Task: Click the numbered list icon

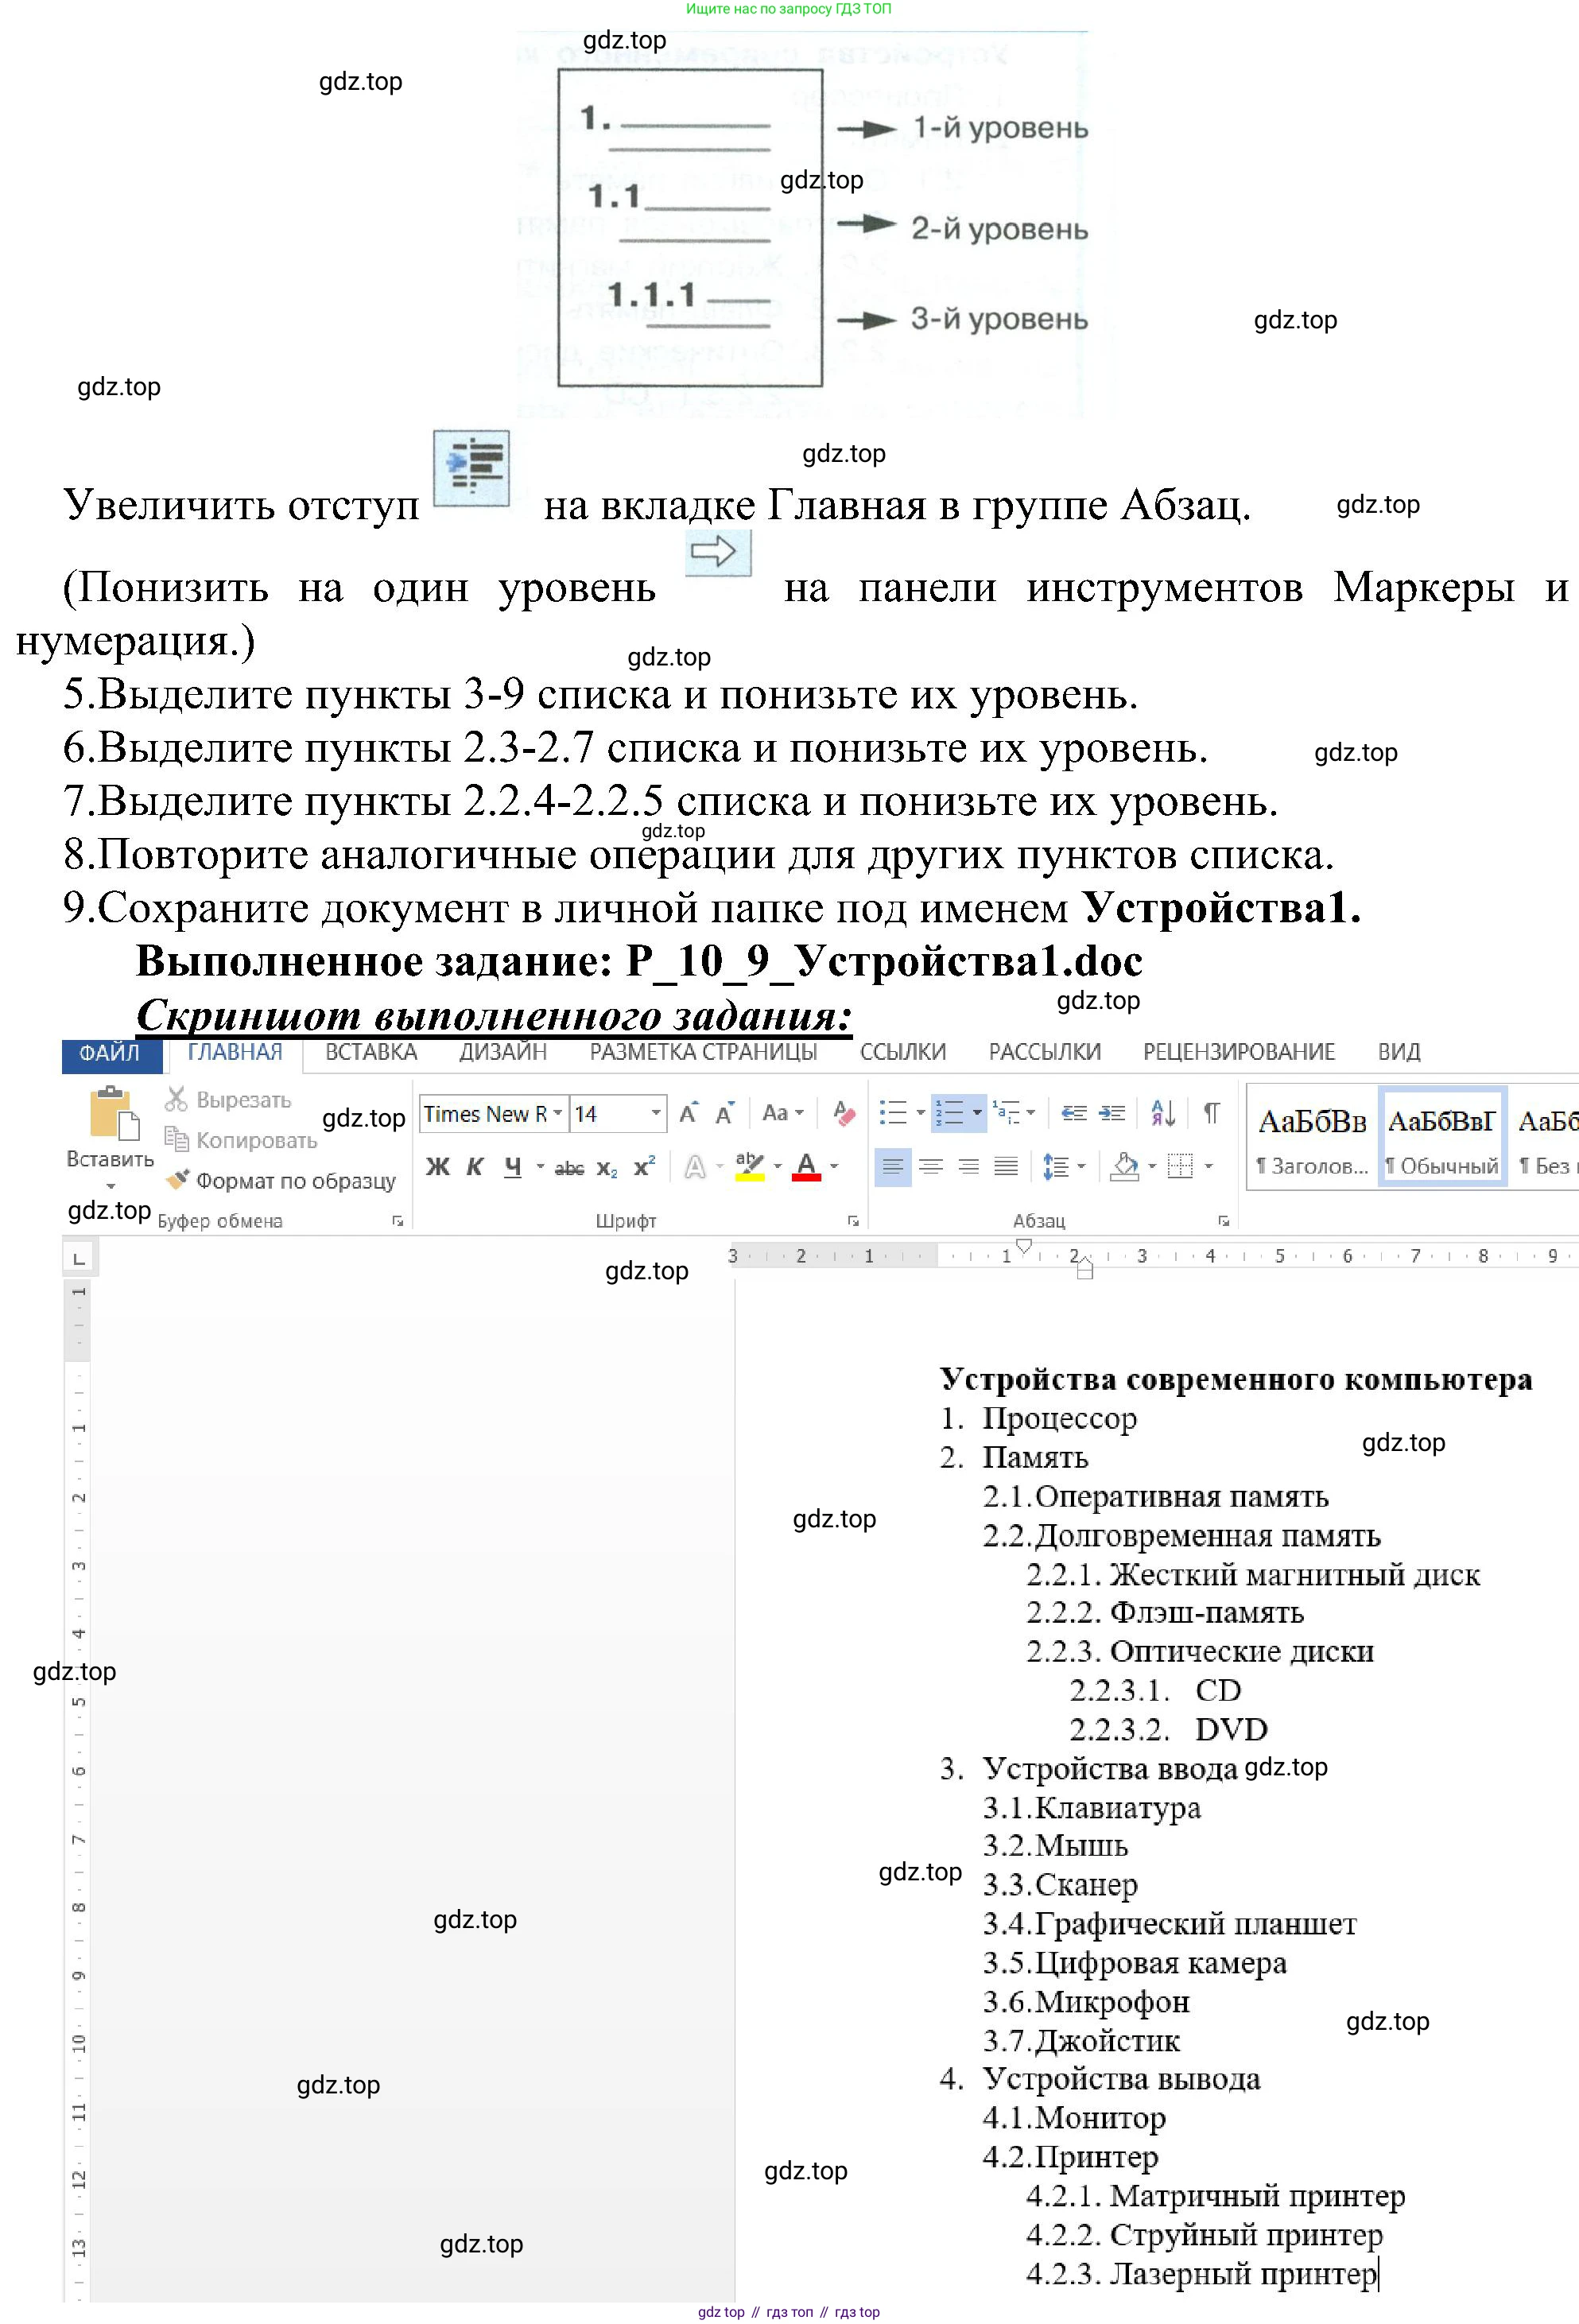Action: 948,1112
